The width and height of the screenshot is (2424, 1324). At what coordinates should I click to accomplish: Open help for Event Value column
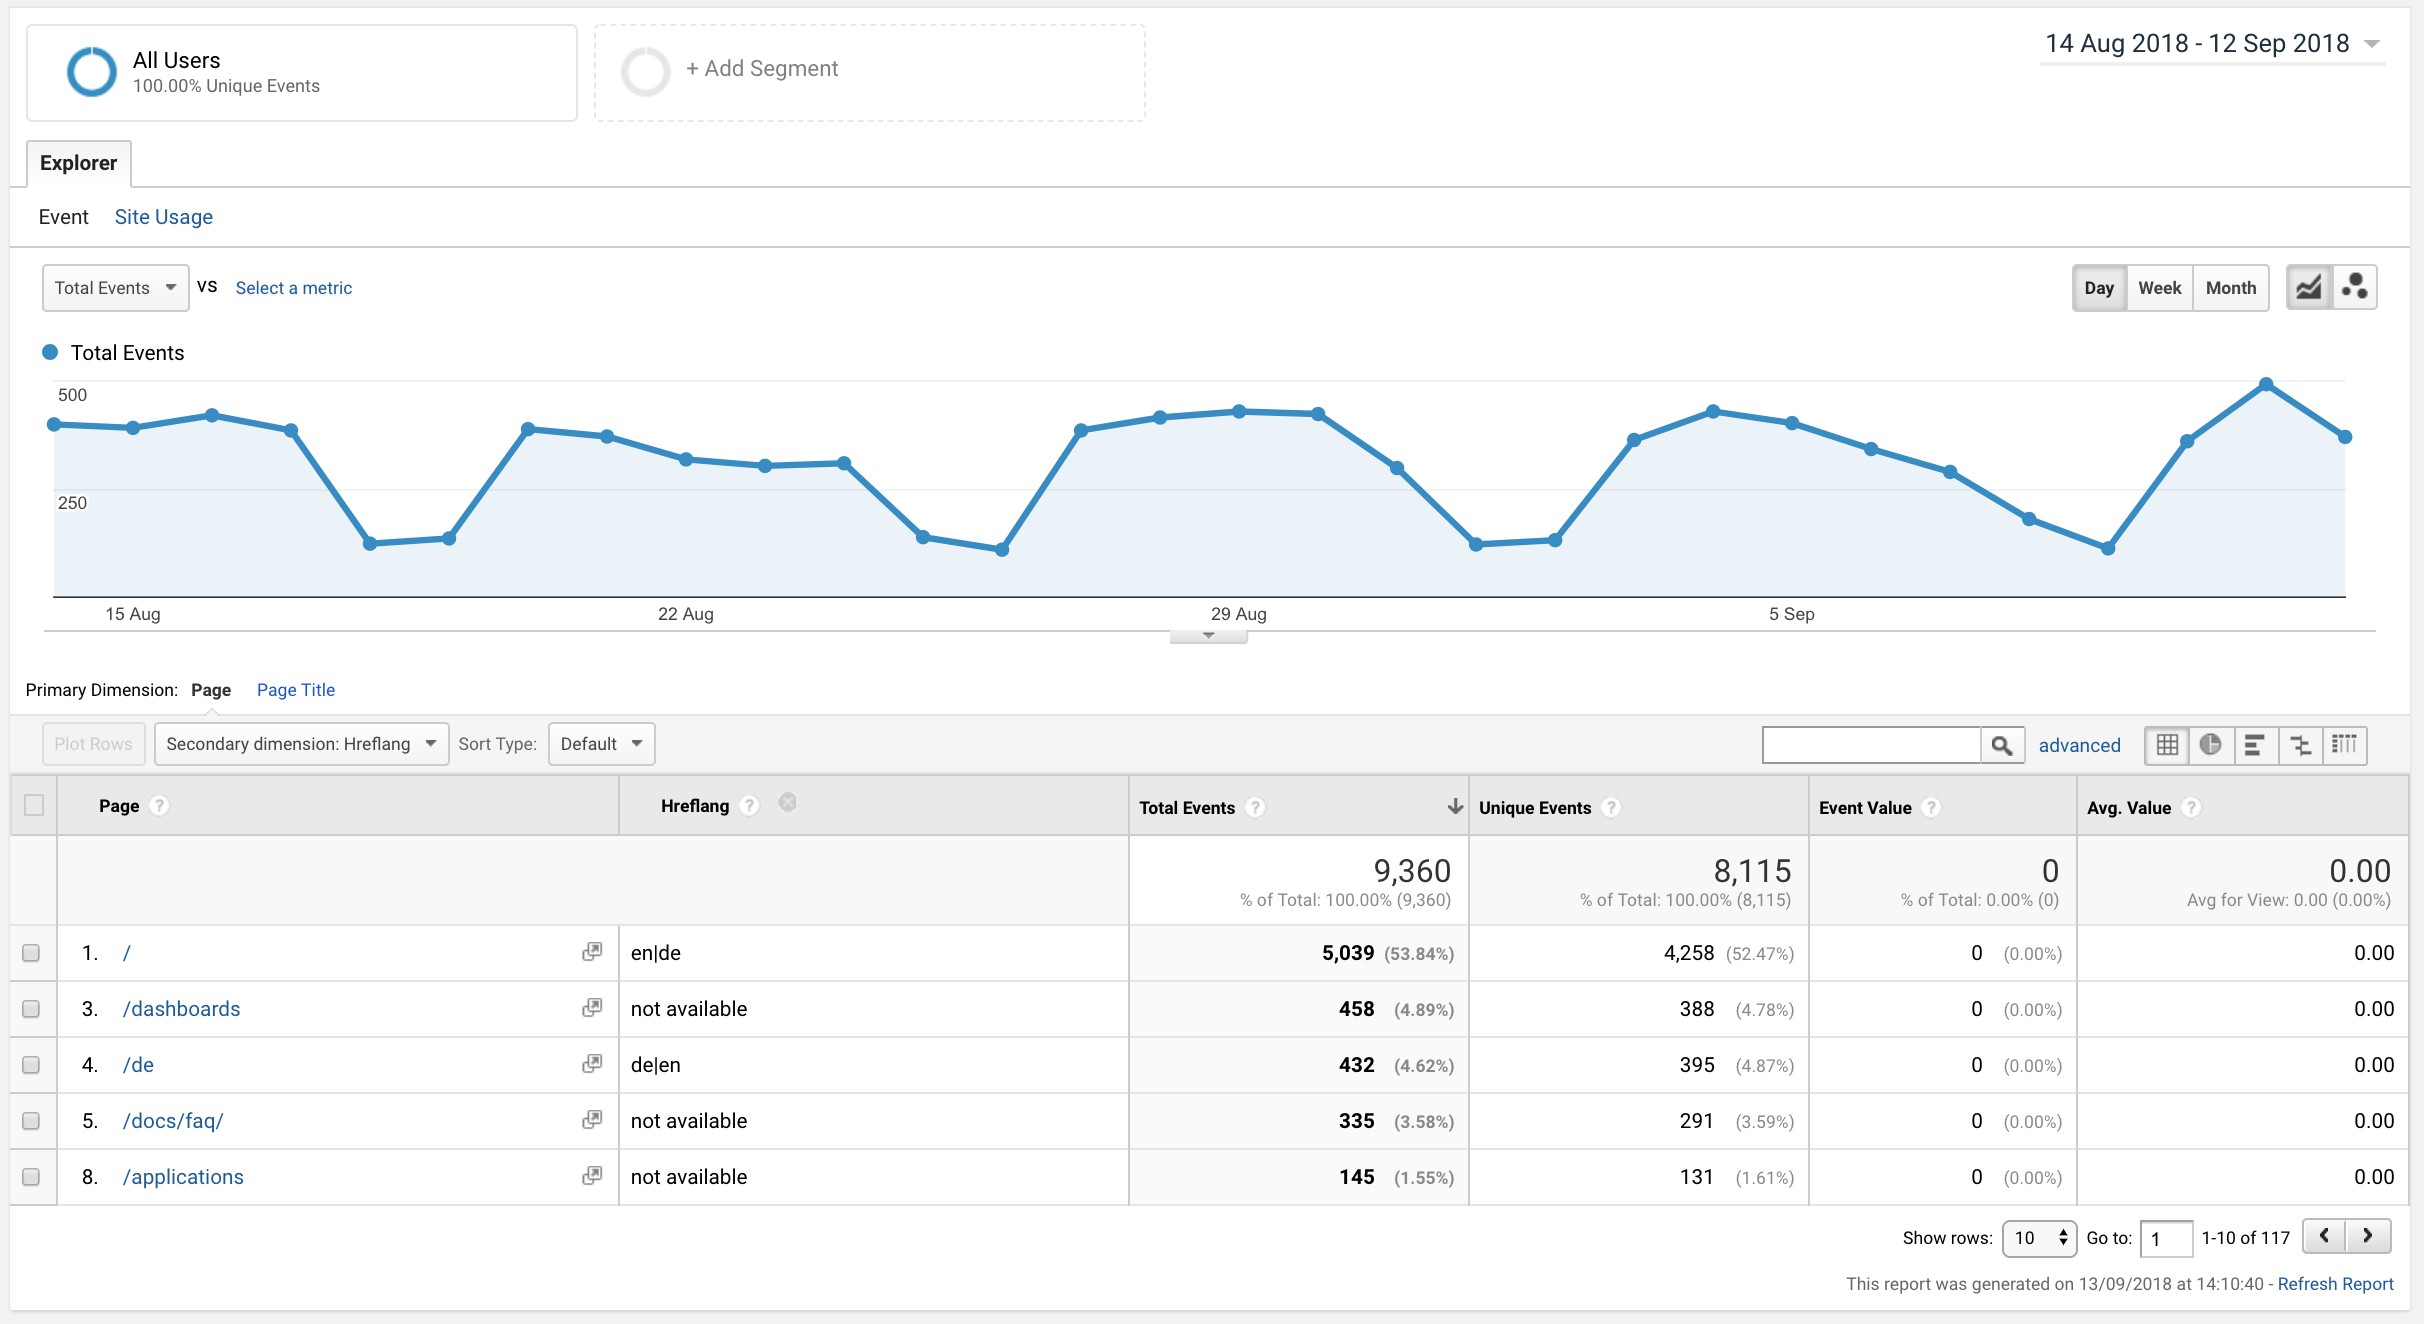click(1931, 808)
